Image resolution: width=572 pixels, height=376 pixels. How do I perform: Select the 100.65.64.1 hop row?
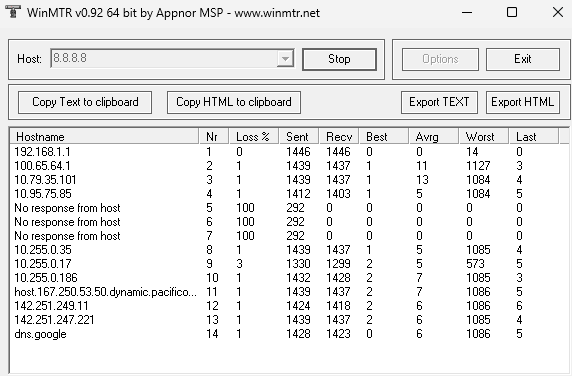[x=288, y=166]
